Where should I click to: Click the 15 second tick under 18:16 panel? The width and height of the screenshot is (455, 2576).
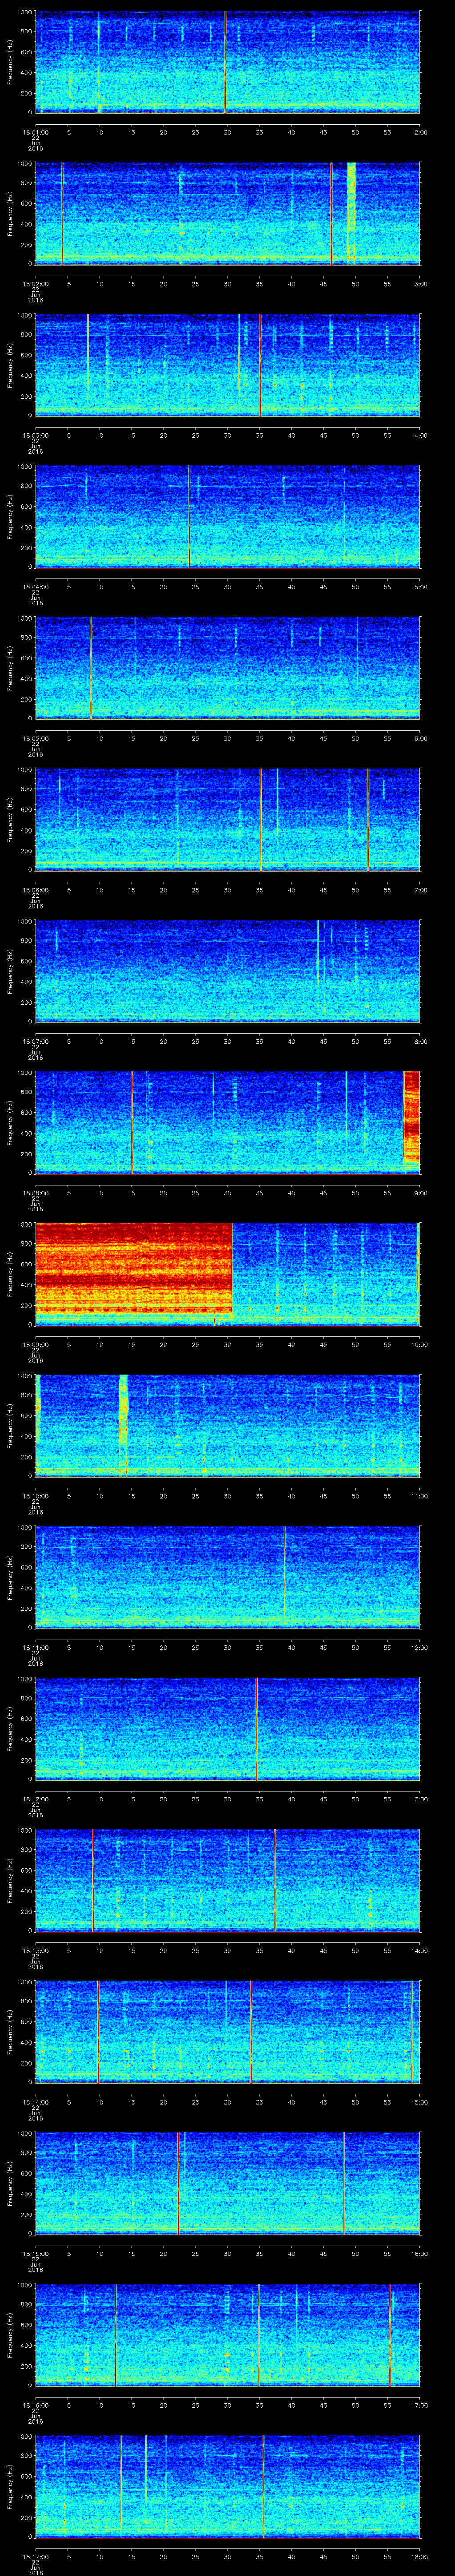(132, 2406)
